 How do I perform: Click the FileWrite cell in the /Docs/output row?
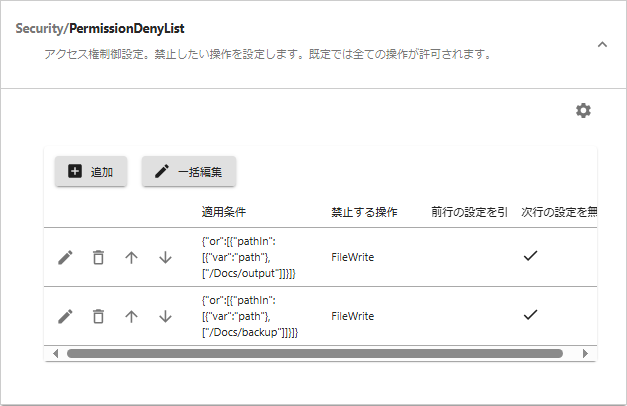point(352,257)
